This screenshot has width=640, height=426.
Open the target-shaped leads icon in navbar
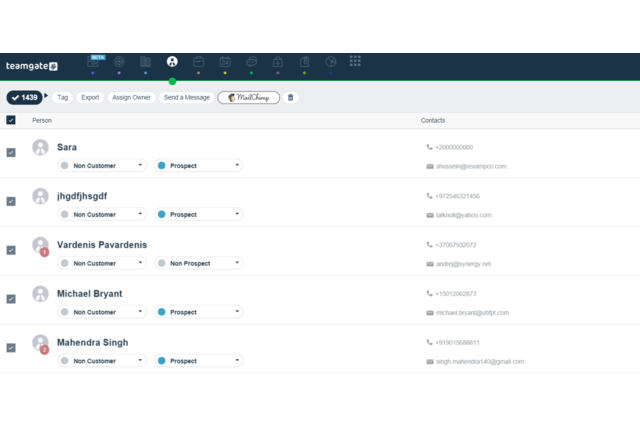119,62
